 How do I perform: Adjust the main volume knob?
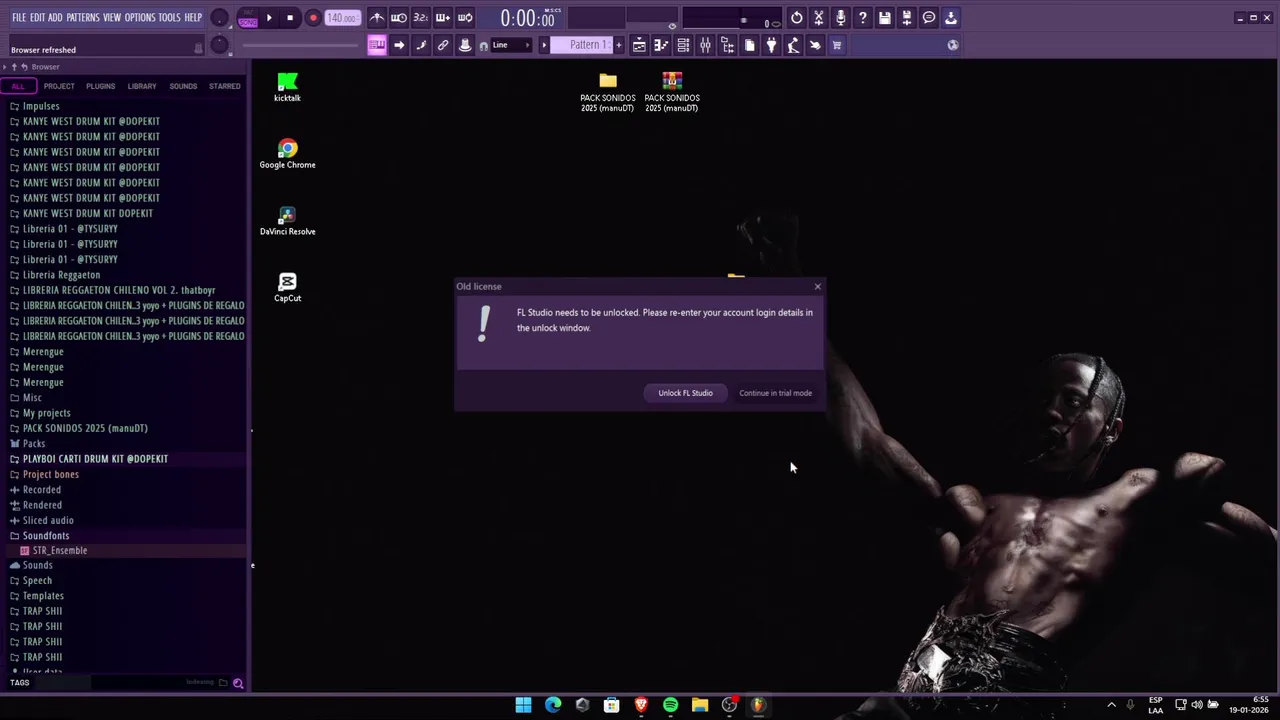tap(220, 19)
